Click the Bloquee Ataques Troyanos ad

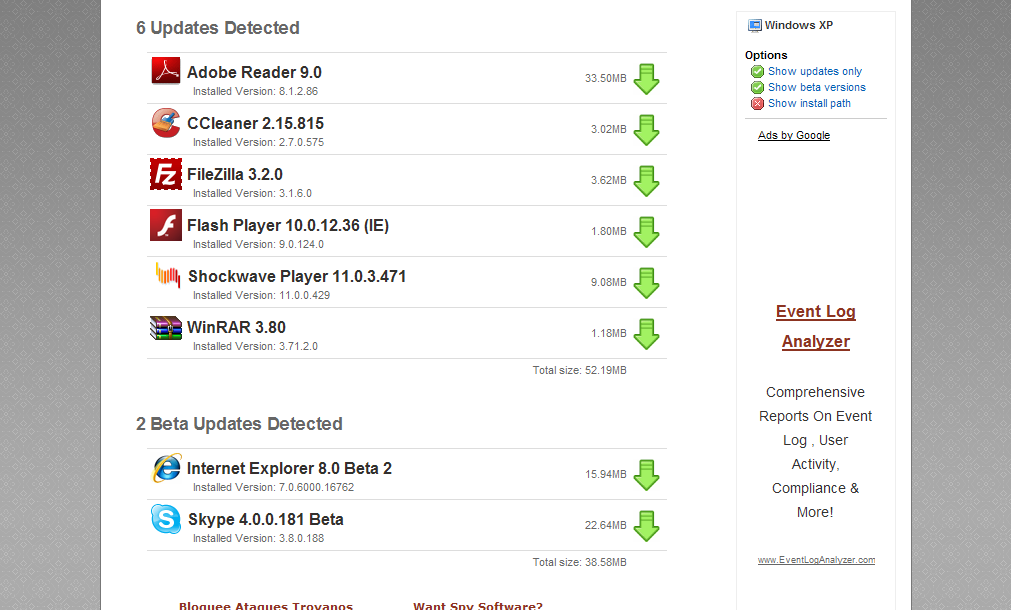point(266,605)
